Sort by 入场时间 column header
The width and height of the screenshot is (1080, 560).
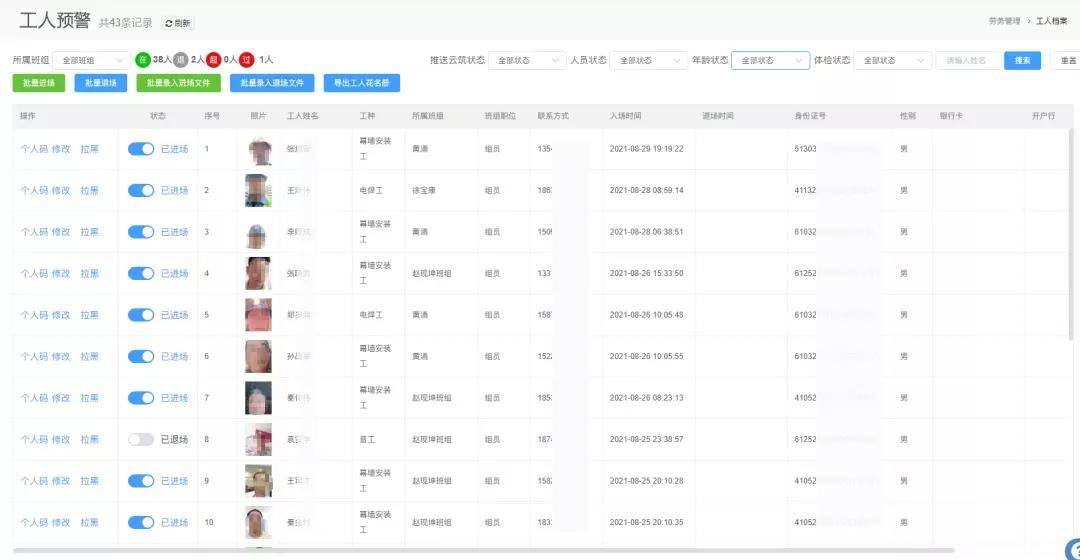pos(625,116)
